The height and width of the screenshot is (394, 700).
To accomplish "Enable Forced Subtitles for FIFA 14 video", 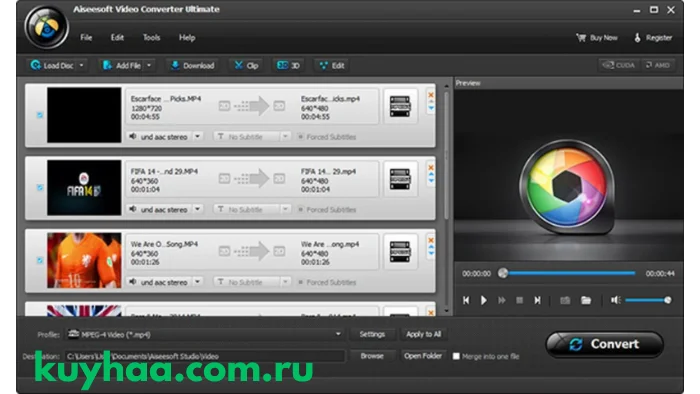I will (301, 209).
